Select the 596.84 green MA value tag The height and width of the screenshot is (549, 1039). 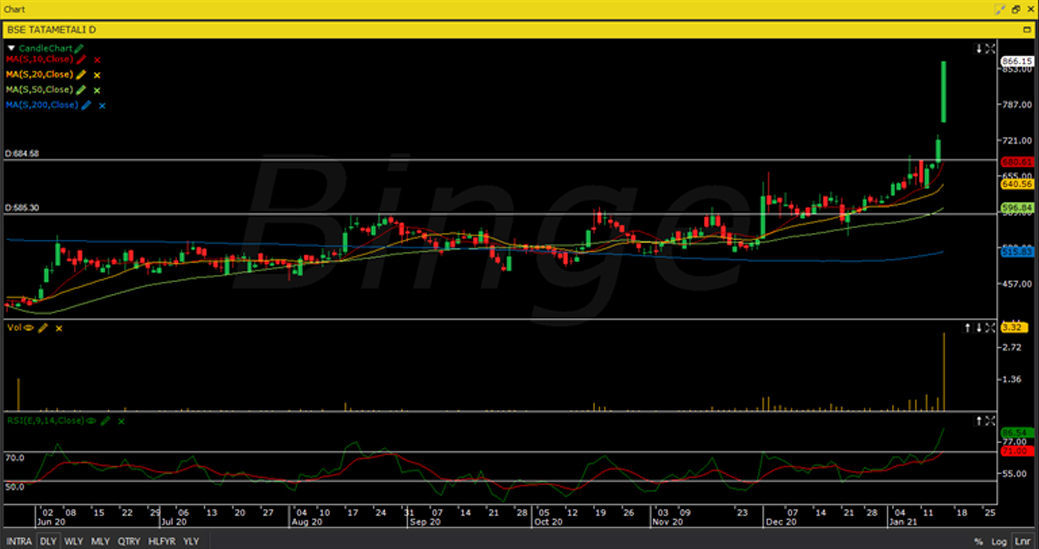click(x=1017, y=208)
